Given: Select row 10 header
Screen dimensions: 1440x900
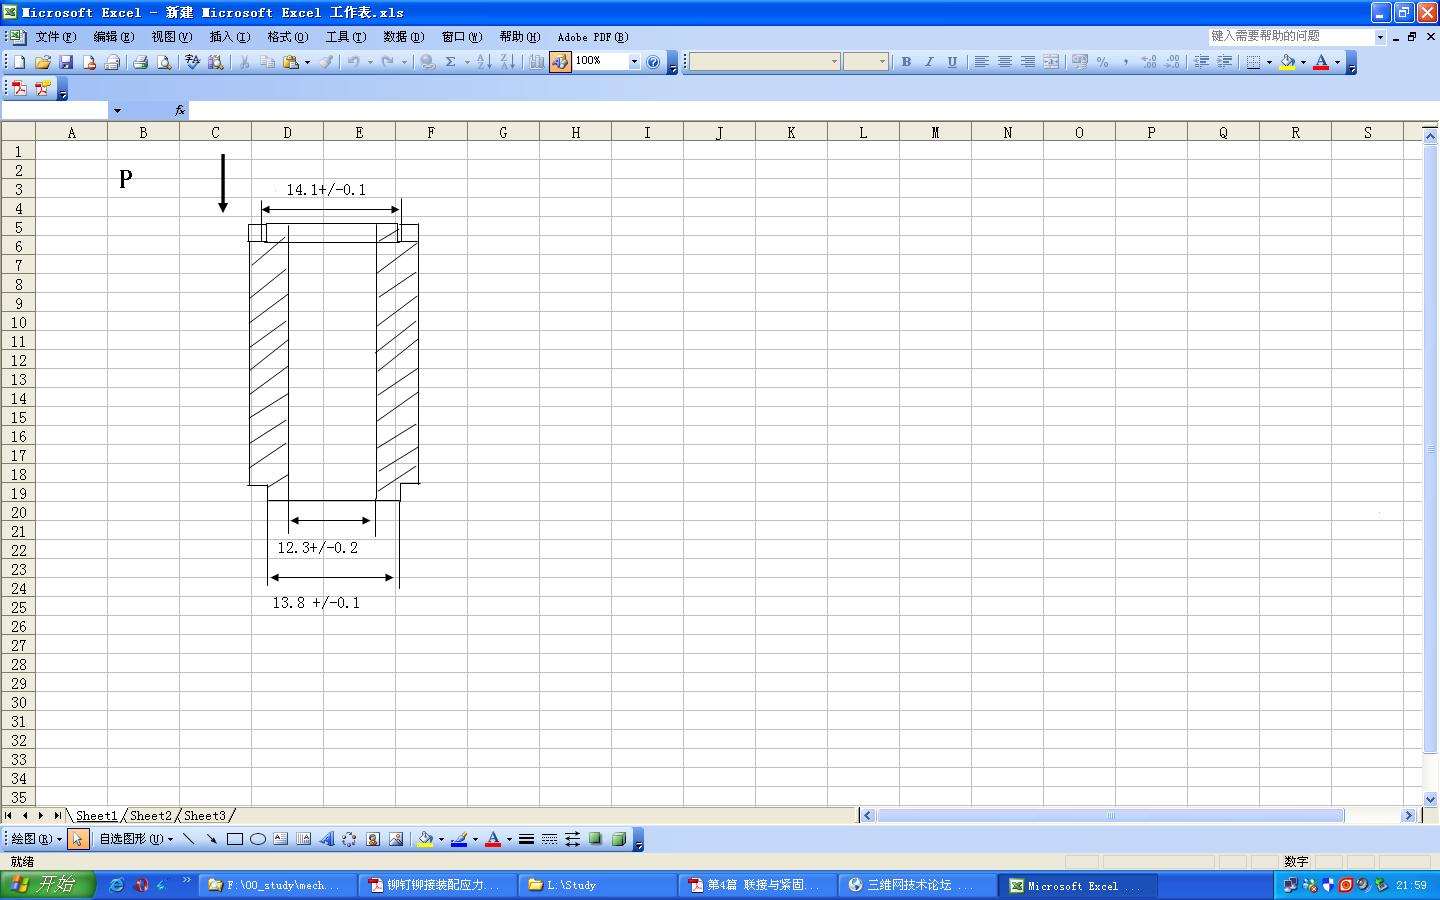Looking at the screenshot, I should click(18, 323).
